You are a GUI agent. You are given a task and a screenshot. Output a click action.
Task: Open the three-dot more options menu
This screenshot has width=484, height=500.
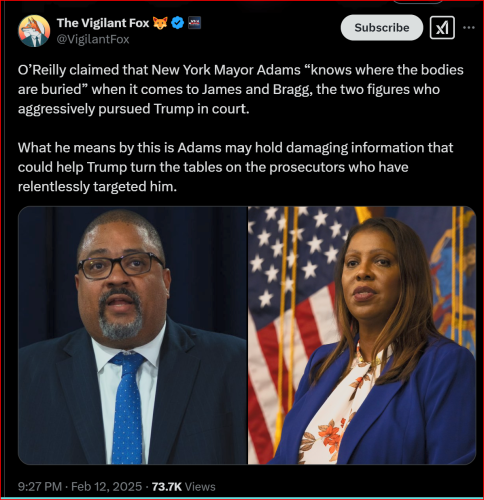(x=469, y=28)
